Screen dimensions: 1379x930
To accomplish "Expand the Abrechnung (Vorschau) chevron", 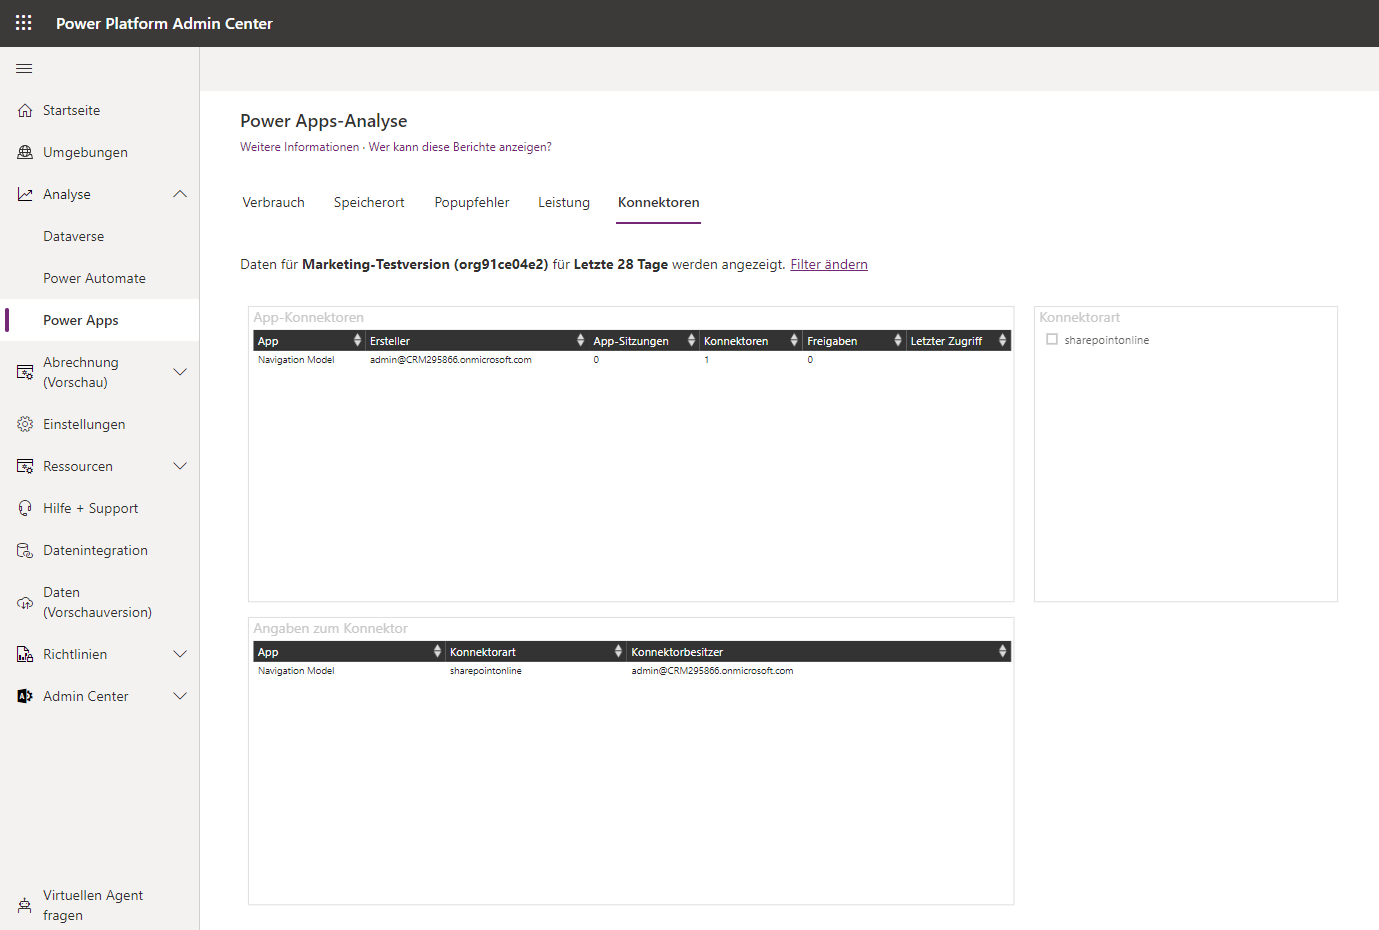I will (x=180, y=373).
